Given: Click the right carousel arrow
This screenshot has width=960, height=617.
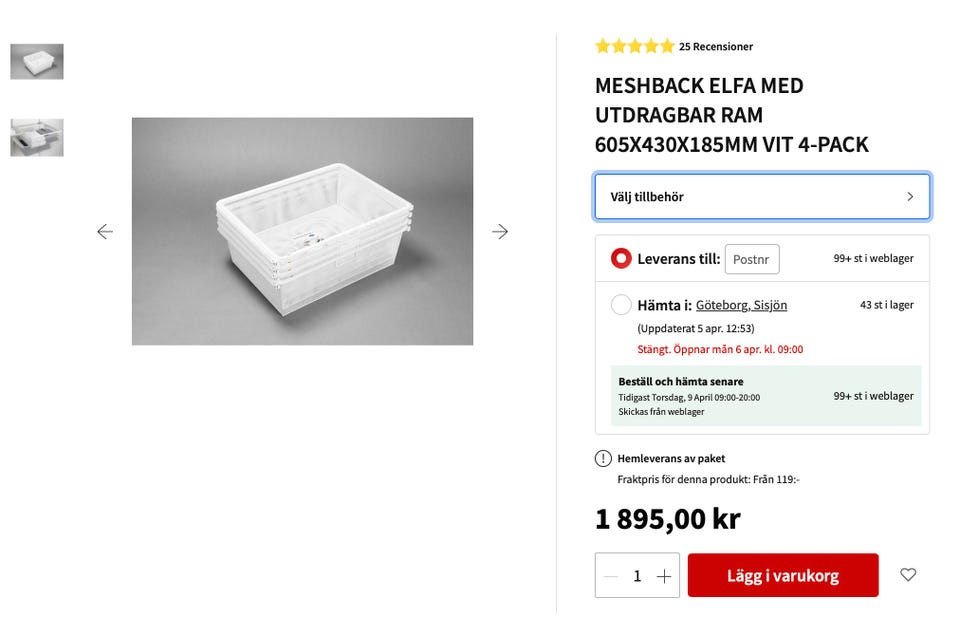Looking at the screenshot, I should tap(501, 231).
